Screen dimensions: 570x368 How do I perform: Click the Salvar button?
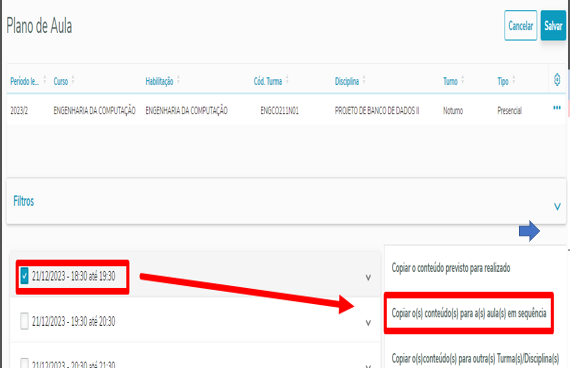(553, 25)
